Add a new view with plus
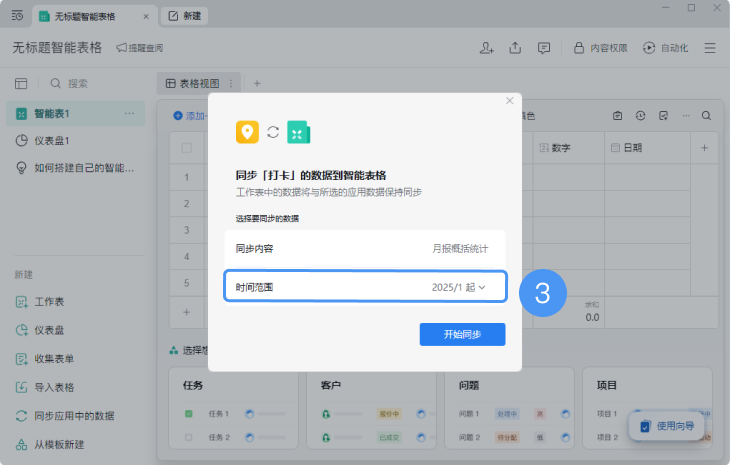Image resolution: width=730 pixels, height=465 pixels. coord(257,83)
